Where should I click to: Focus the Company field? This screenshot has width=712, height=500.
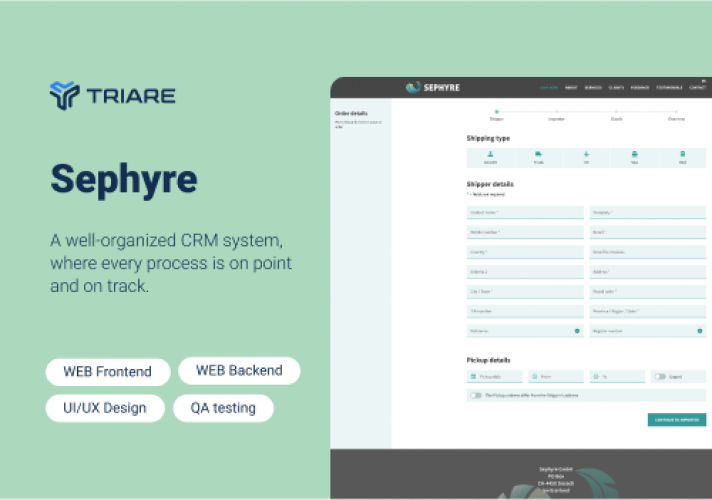pos(648,213)
